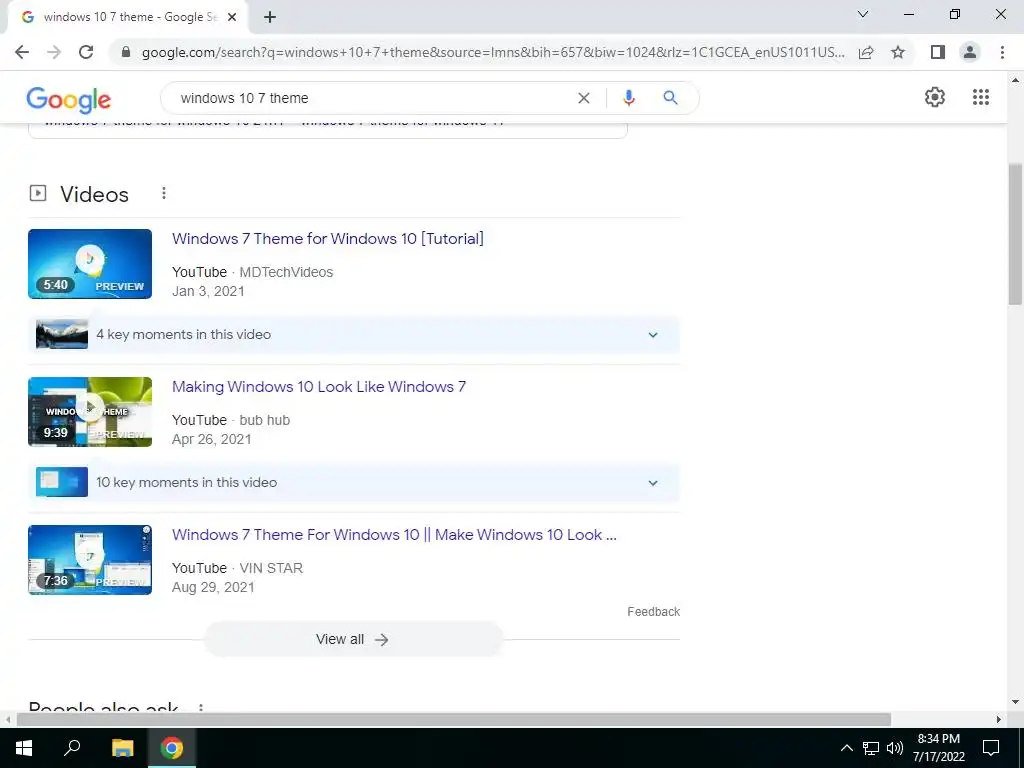1024x768 pixels.
Task: View site security lock info
Action: click(126, 52)
